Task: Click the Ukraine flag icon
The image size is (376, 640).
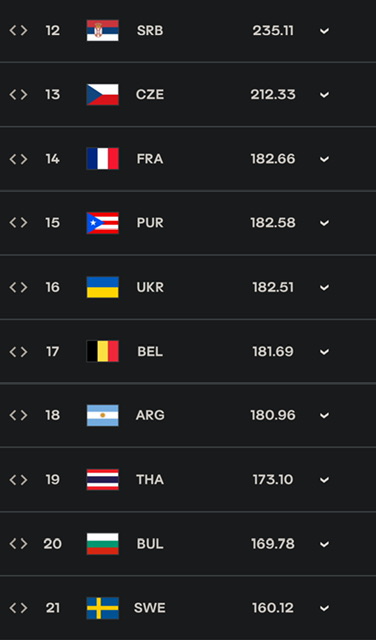Action: click(102, 287)
